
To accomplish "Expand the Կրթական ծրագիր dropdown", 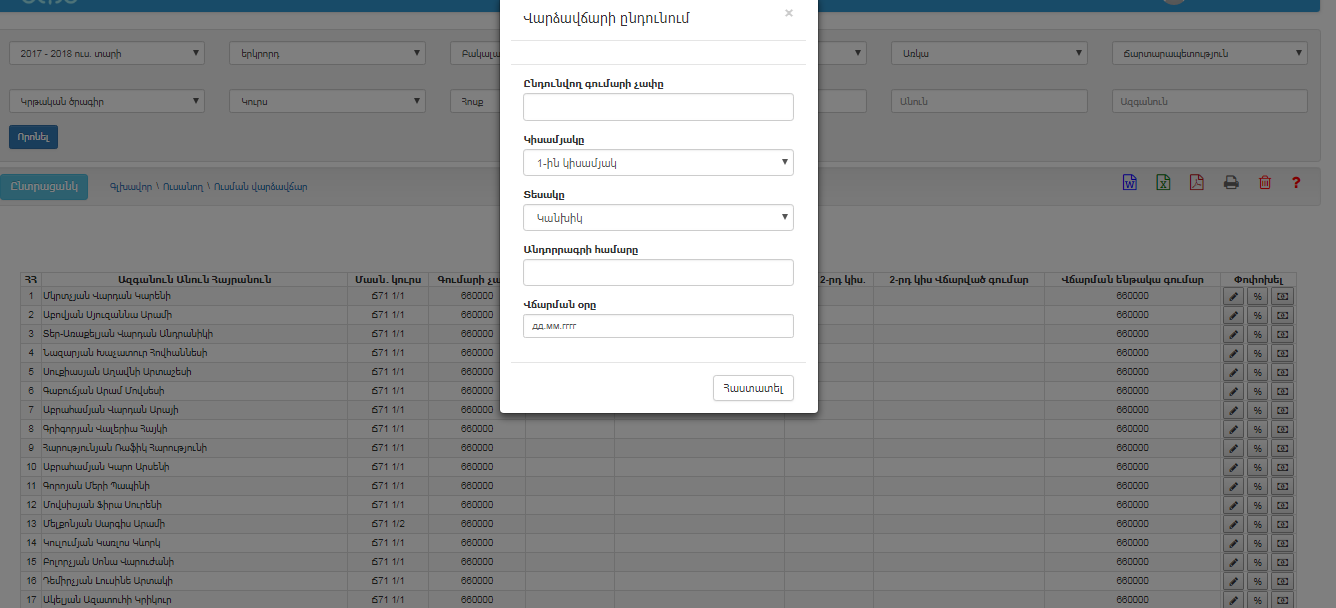I will pyautogui.click(x=106, y=101).
